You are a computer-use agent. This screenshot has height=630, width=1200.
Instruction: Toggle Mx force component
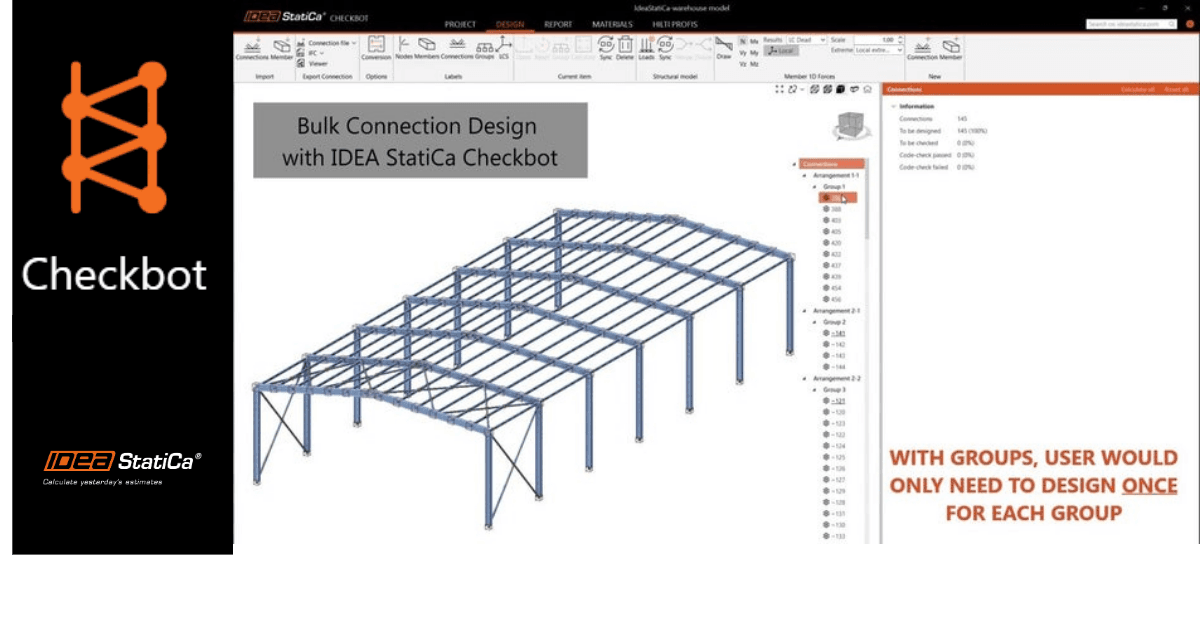tap(754, 40)
